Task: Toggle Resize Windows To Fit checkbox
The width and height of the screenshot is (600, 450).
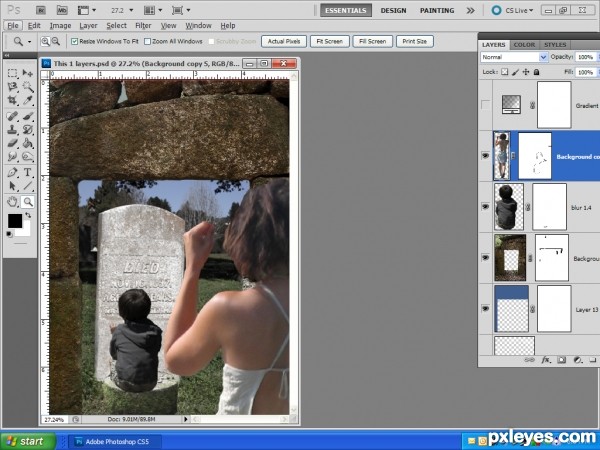Action: [x=75, y=41]
